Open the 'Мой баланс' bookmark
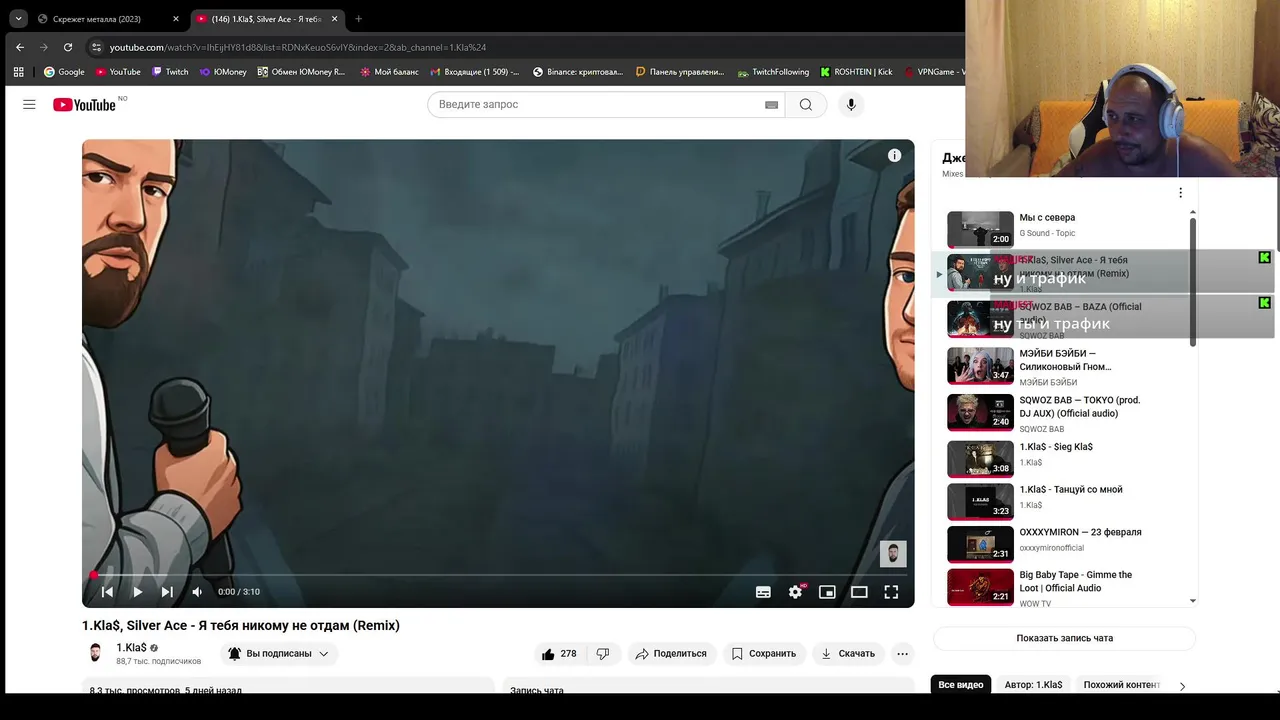1280x720 pixels. tap(390, 72)
